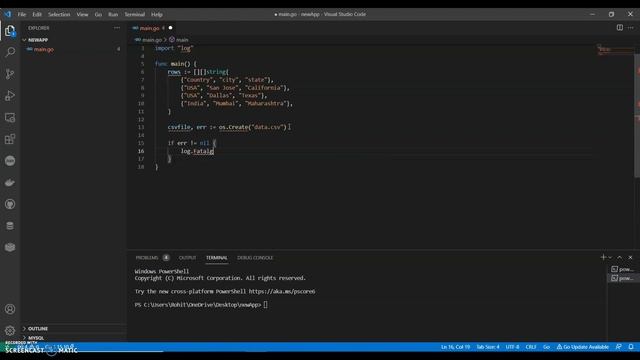The width and height of the screenshot is (640, 360).
Task: Click the editor vertical scrollbar
Action: (x=637, y=116)
